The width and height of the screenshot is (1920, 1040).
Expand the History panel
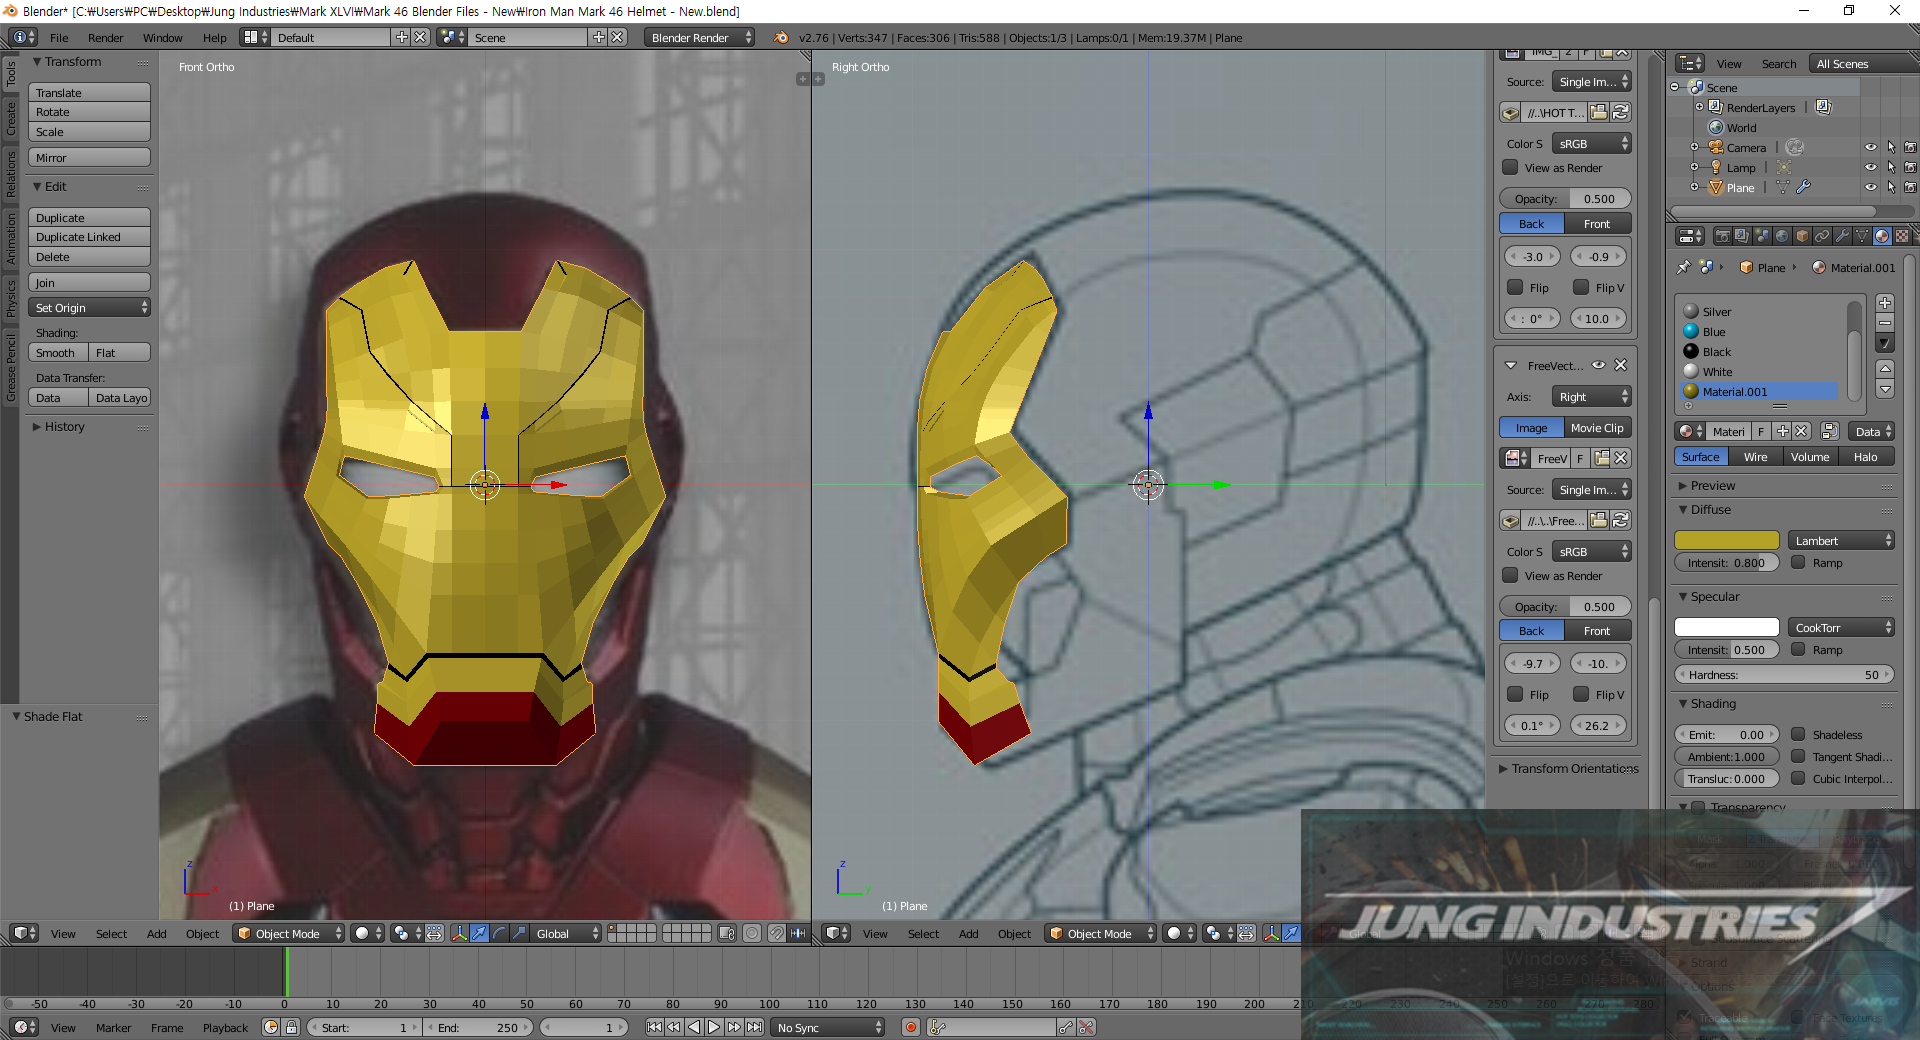64,426
